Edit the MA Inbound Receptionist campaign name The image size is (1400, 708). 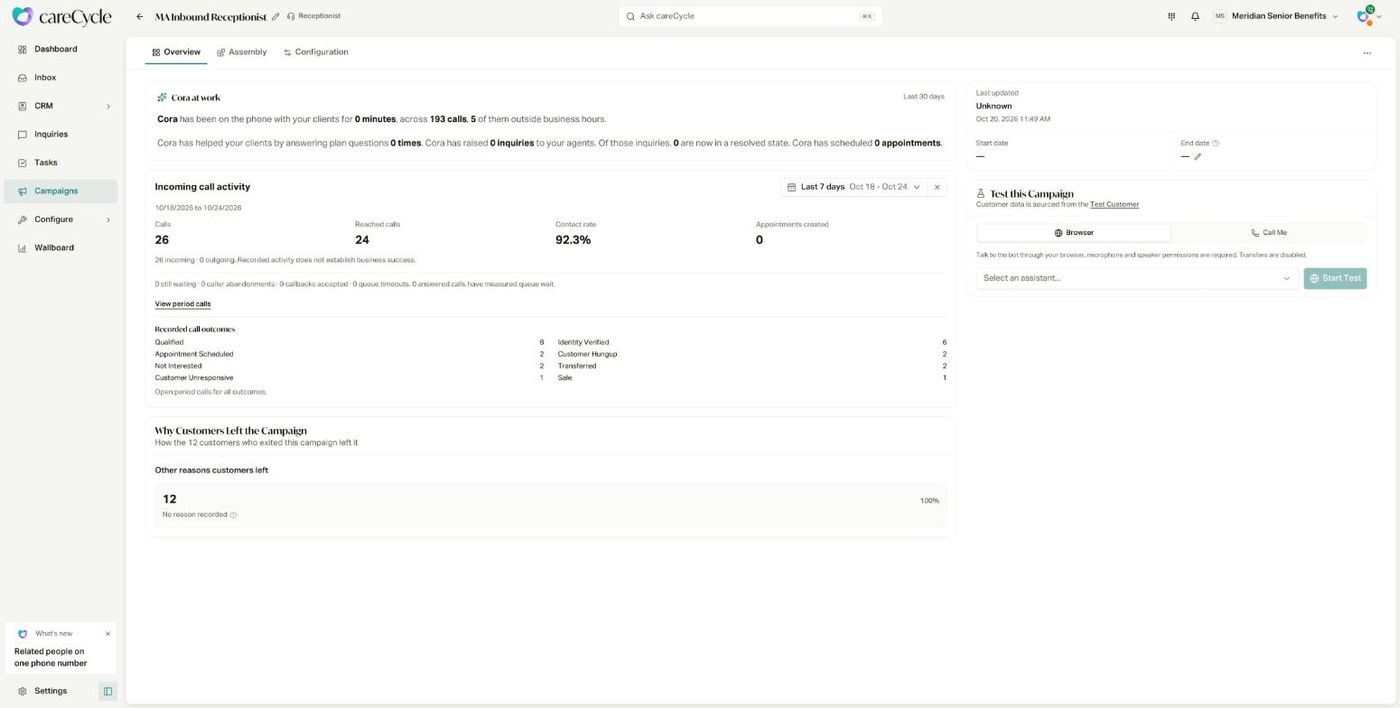click(x=276, y=16)
